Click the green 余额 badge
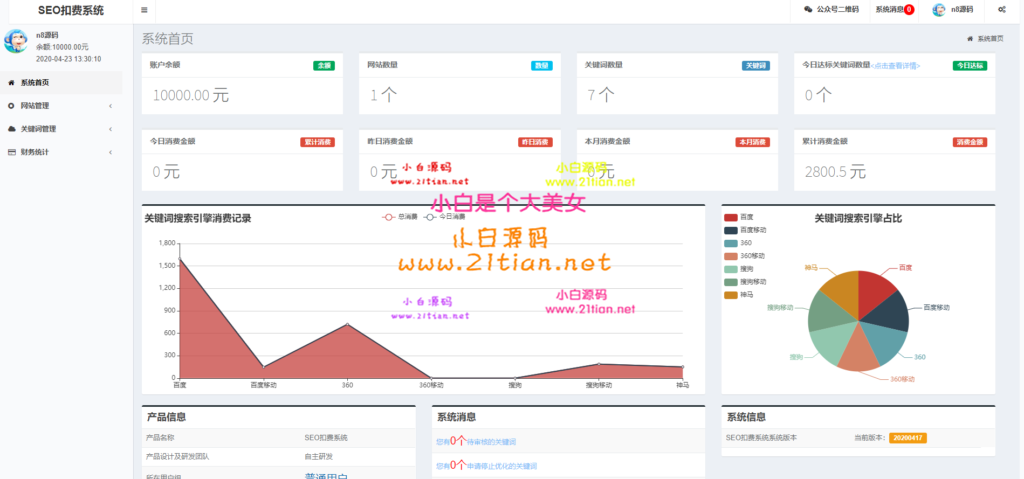Viewport: 1024px width, 479px height. 324,66
